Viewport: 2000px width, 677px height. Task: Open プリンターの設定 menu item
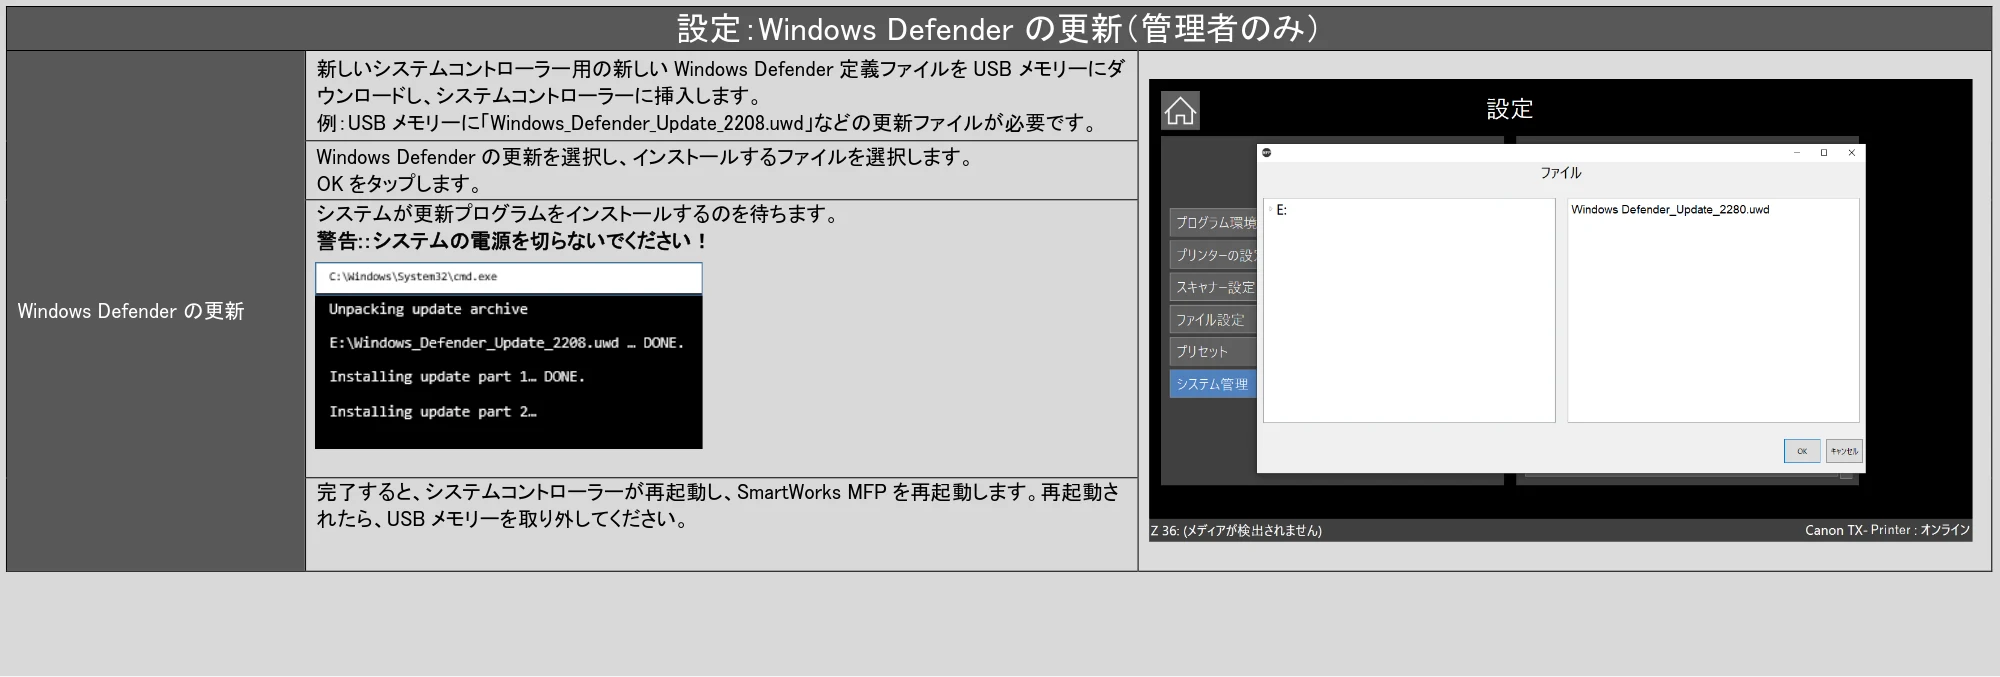(x=1214, y=255)
